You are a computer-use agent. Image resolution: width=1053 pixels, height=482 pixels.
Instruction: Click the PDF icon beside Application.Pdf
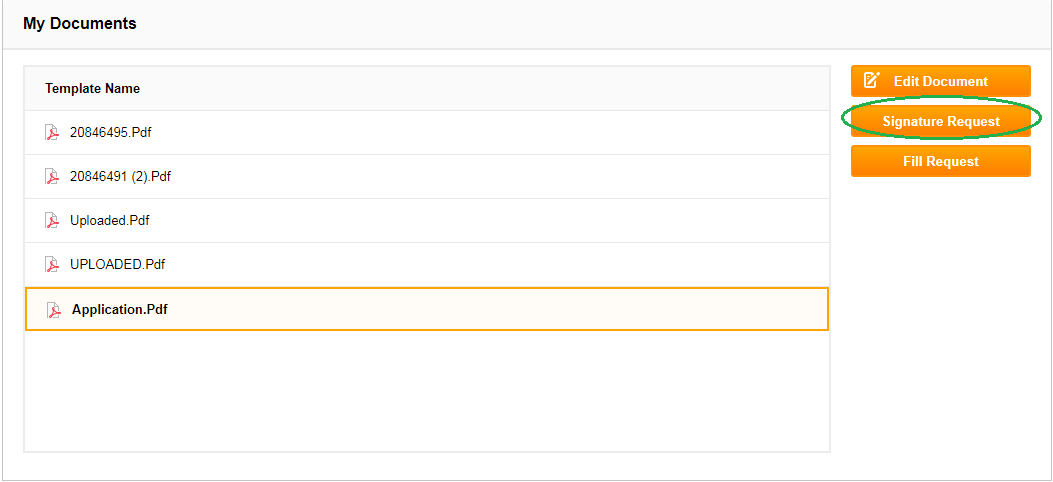53,310
